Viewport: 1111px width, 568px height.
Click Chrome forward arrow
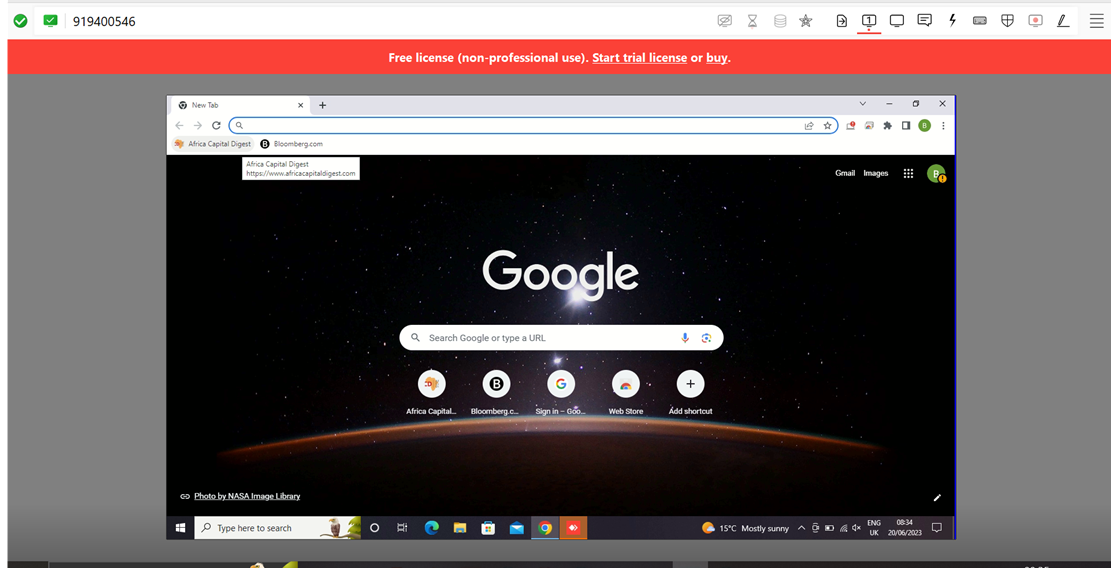(x=198, y=125)
